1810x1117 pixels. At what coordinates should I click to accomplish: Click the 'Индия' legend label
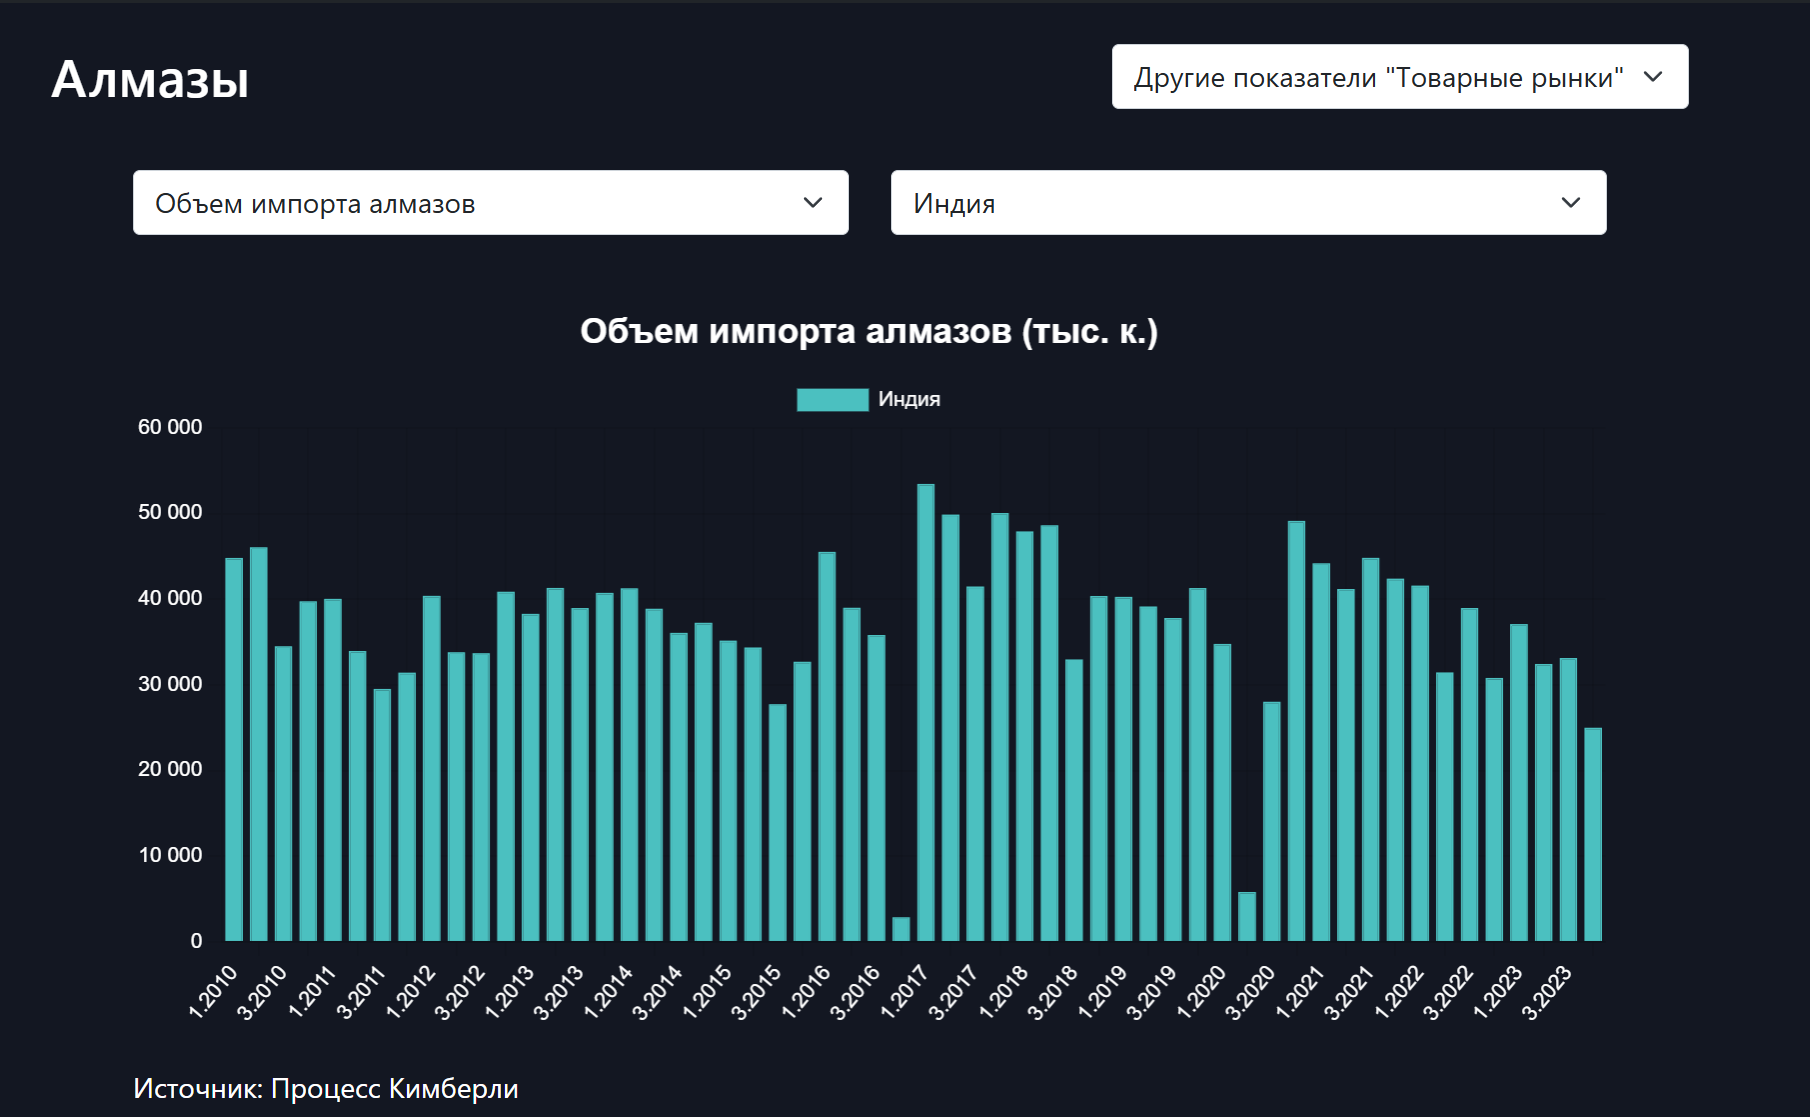[x=909, y=399]
